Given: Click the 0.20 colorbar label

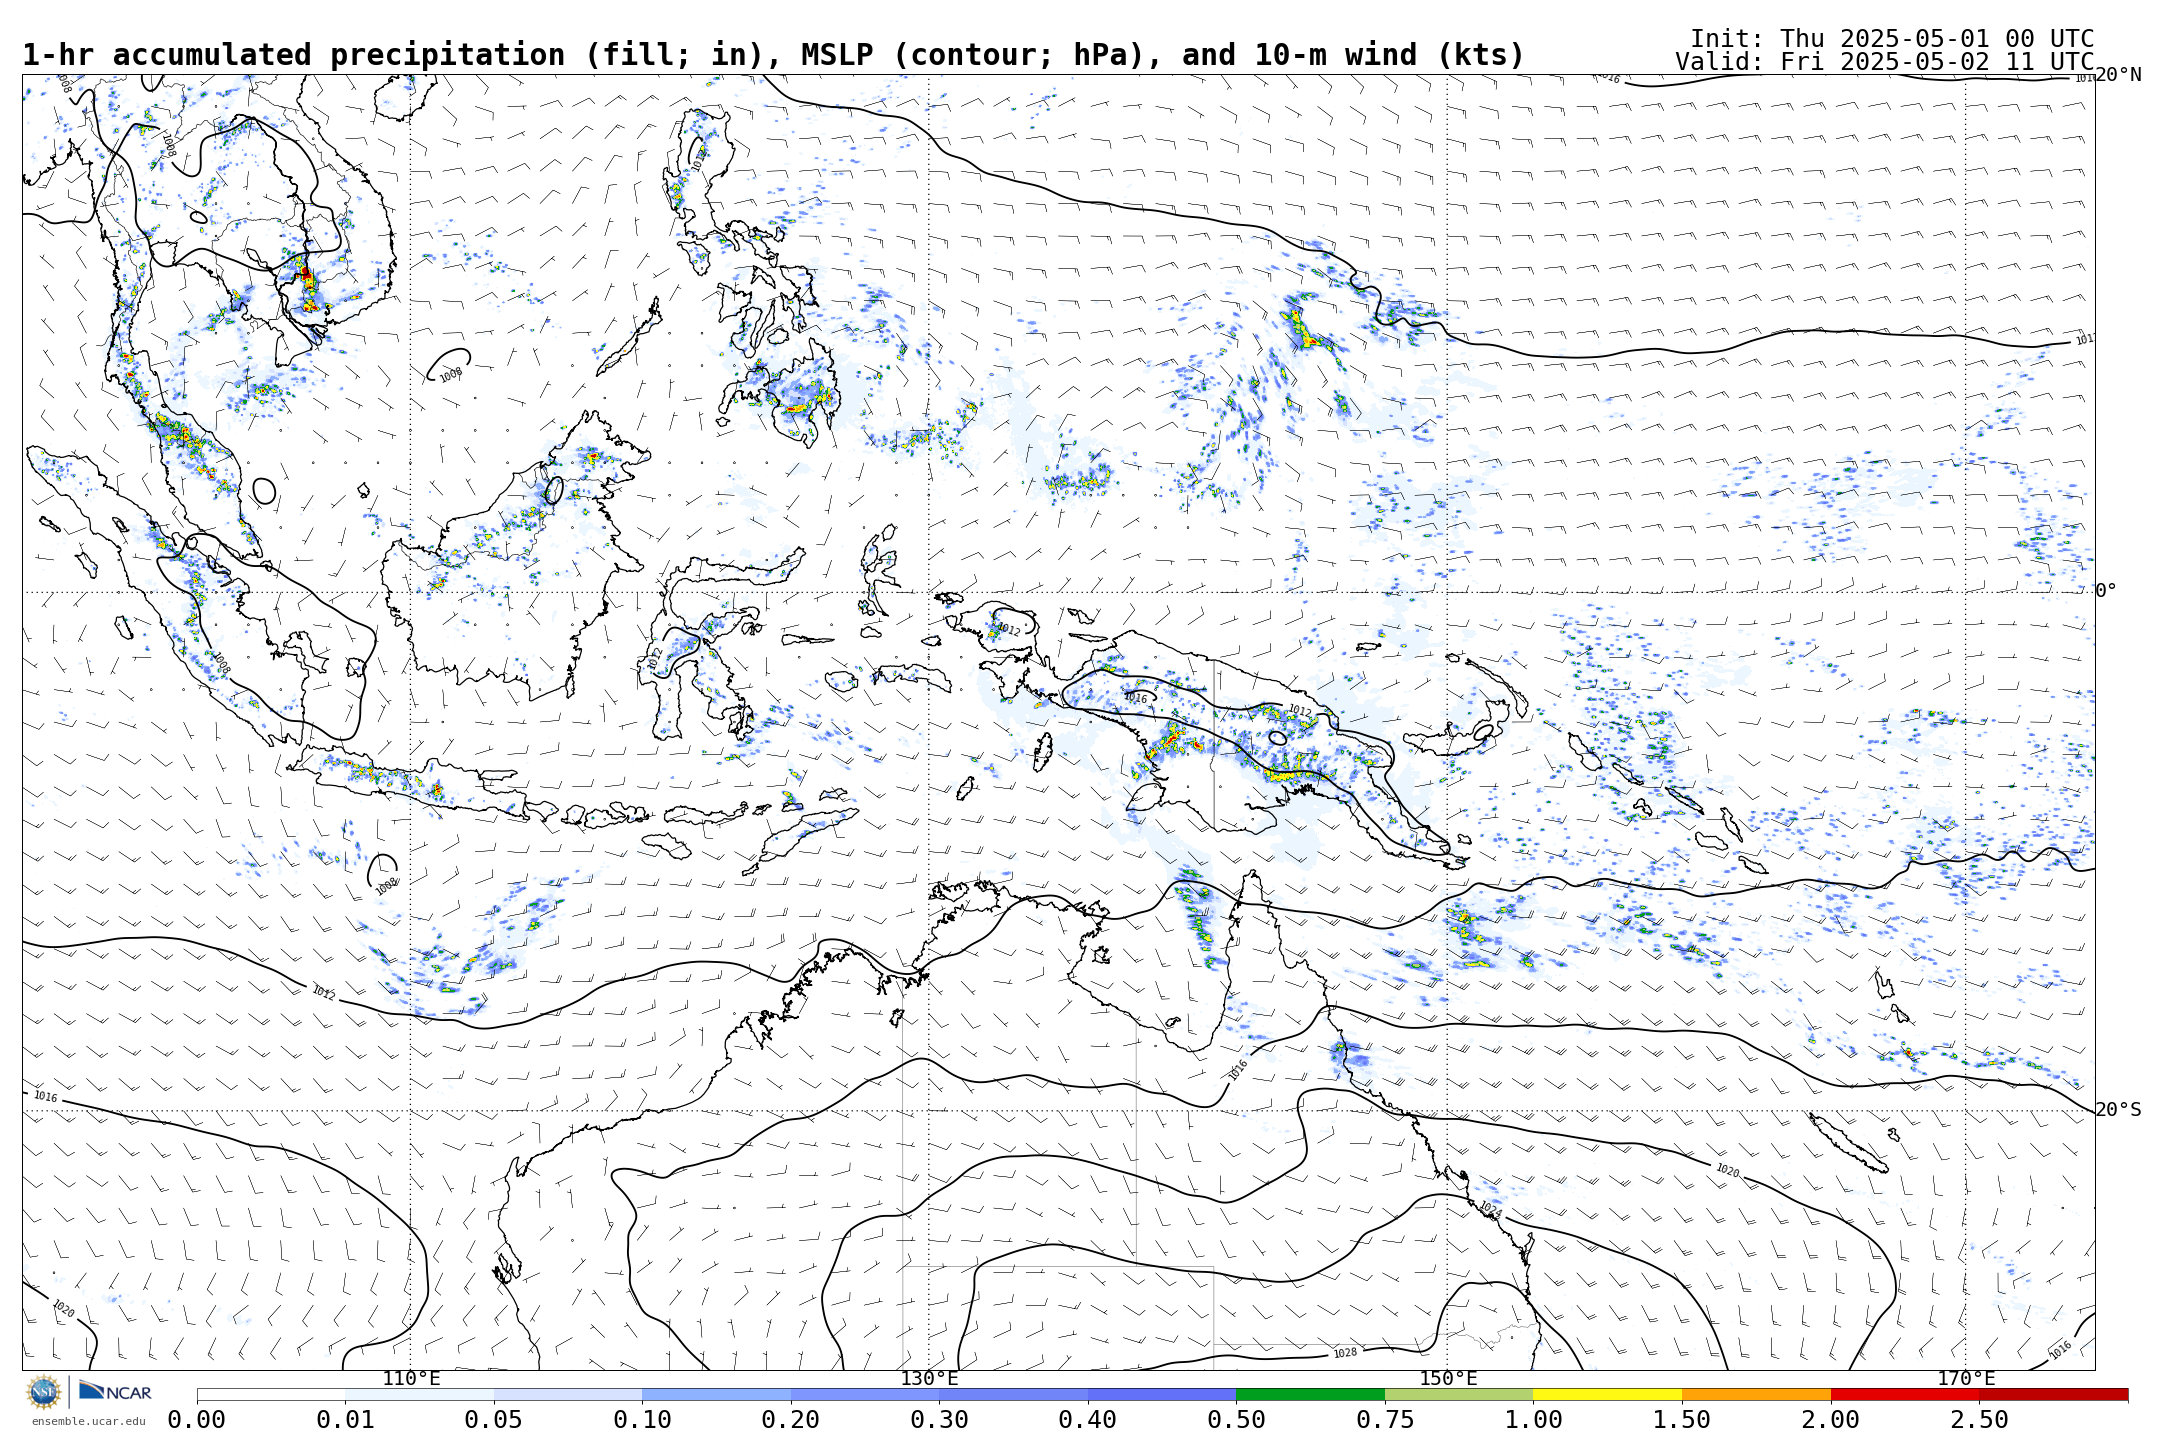Looking at the screenshot, I should click(x=791, y=1420).
